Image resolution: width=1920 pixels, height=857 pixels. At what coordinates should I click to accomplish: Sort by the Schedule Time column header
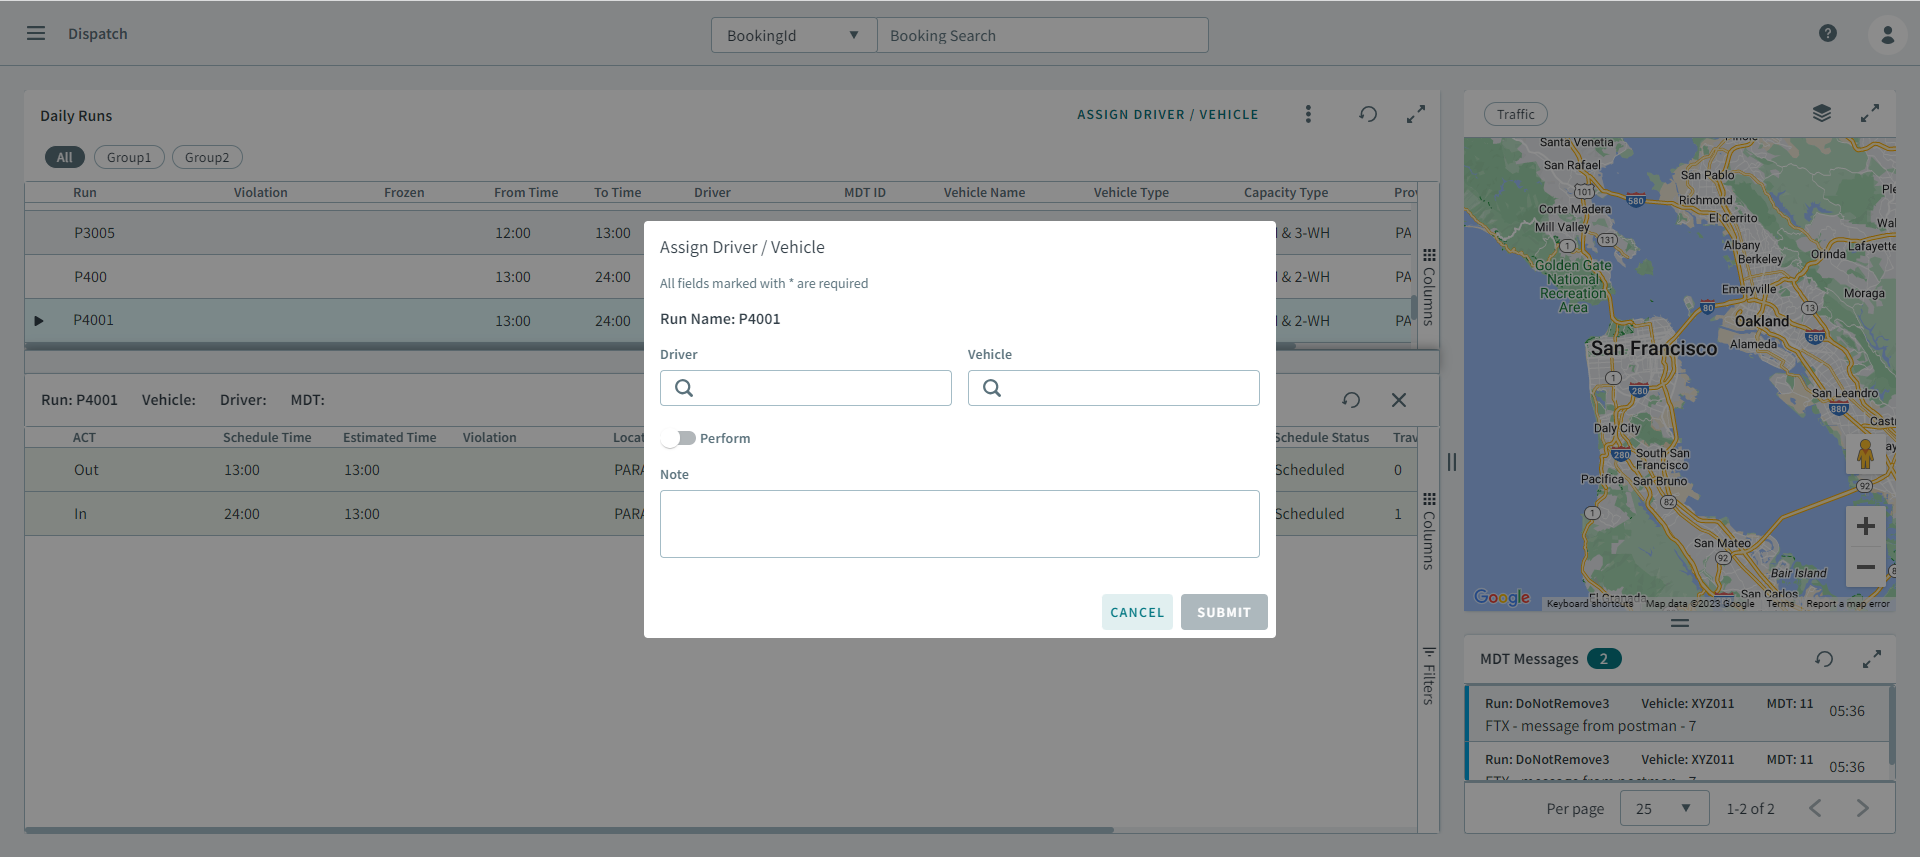click(267, 437)
